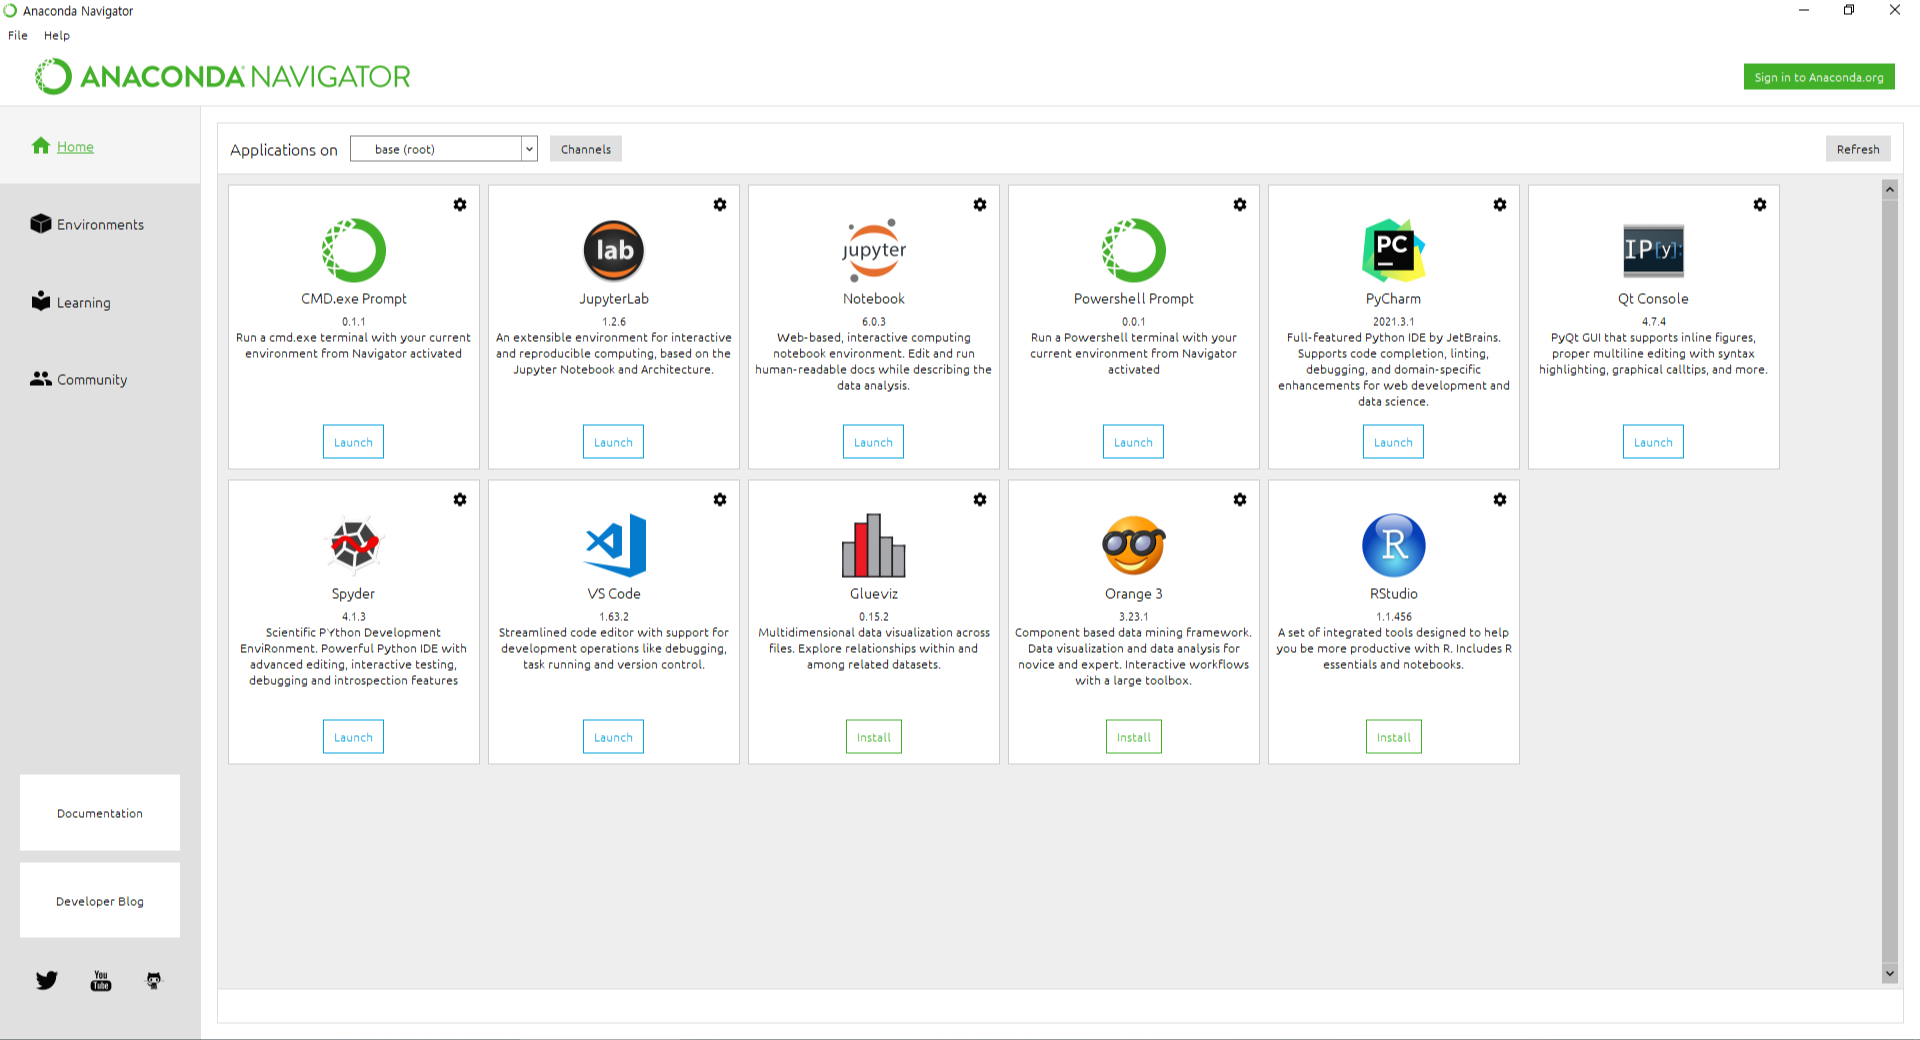The height and width of the screenshot is (1040, 1920).
Task: Click the JupyterLab lab logo
Action: click(x=614, y=250)
